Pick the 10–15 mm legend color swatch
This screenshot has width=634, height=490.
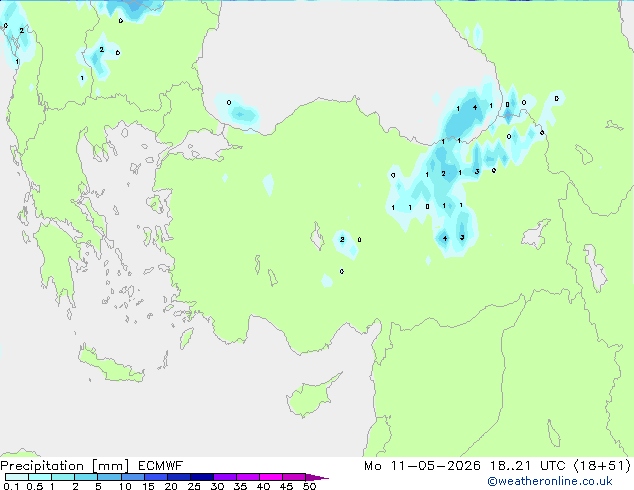pos(132,477)
